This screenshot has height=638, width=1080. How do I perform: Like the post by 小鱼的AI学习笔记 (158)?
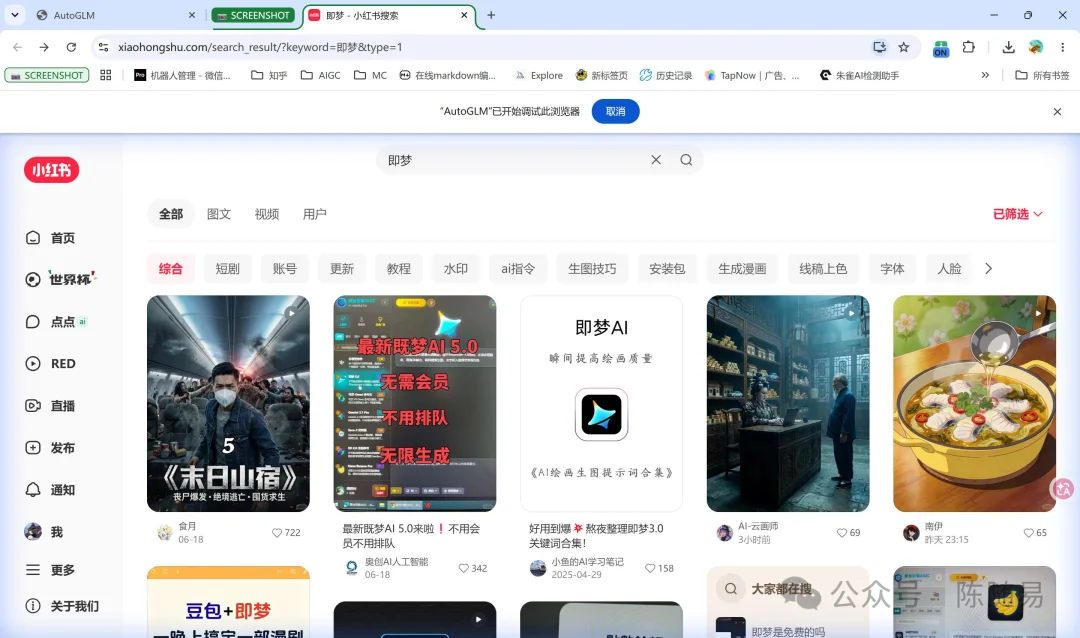[650, 568]
